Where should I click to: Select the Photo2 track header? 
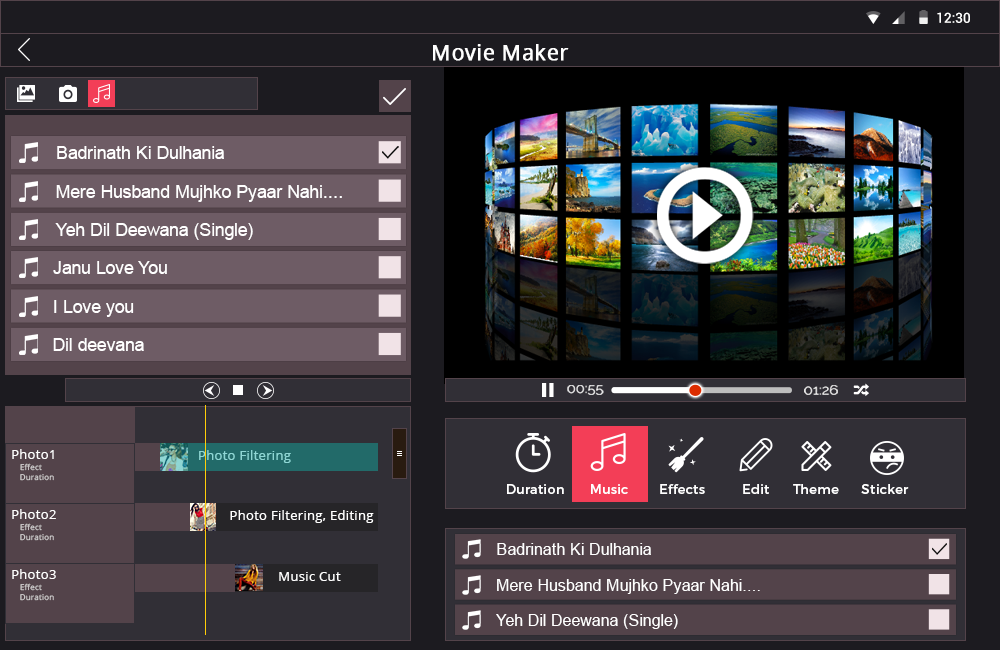tap(70, 533)
